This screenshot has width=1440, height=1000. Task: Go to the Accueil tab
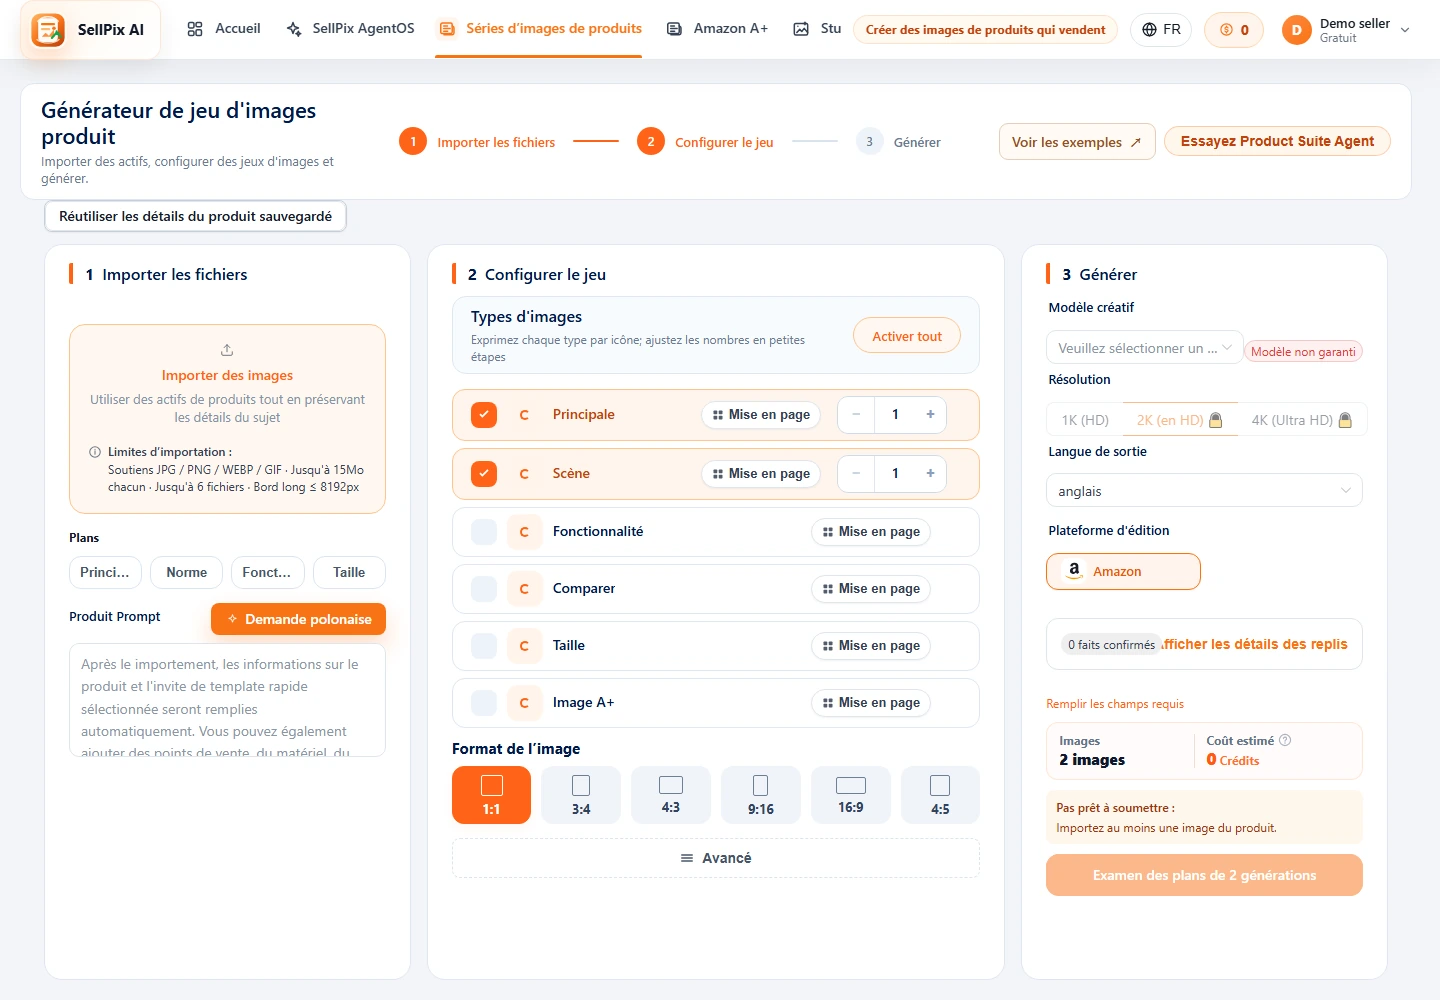click(224, 29)
